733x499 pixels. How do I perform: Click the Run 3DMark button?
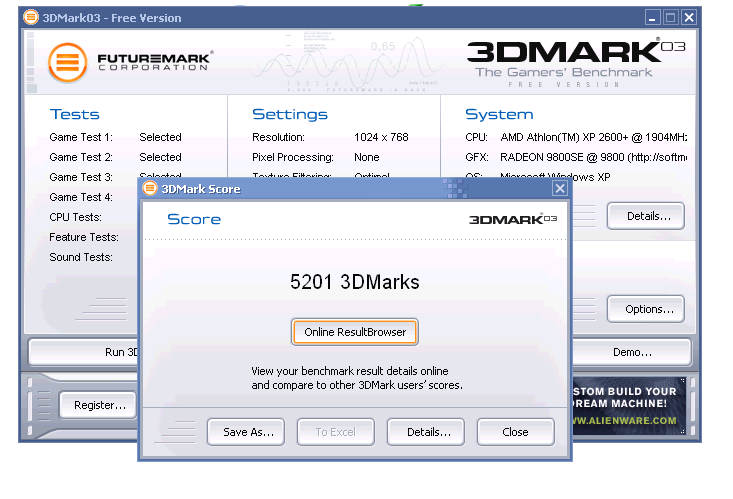tap(83, 352)
